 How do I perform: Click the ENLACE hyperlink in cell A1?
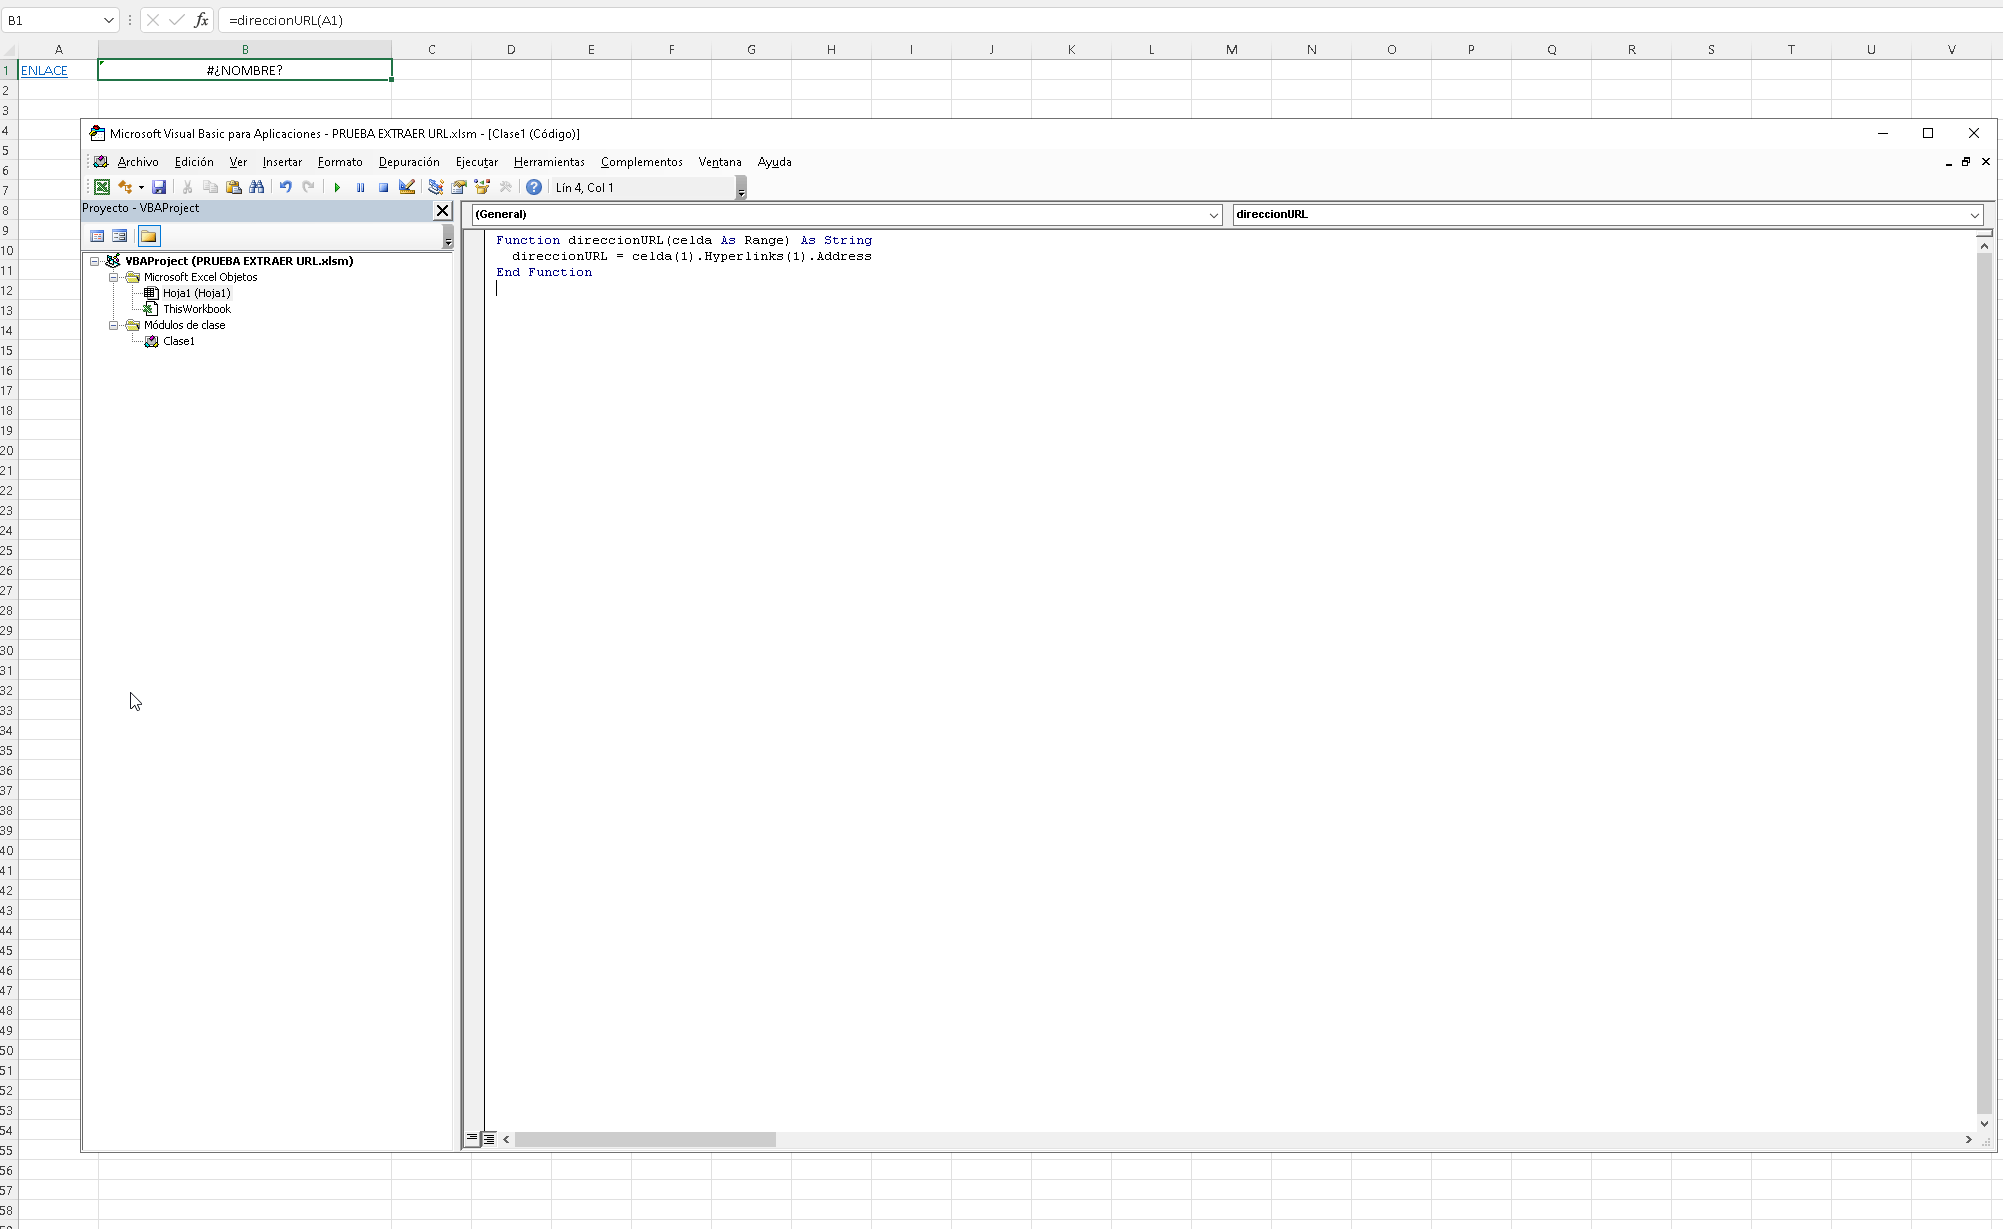pyautogui.click(x=44, y=70)
